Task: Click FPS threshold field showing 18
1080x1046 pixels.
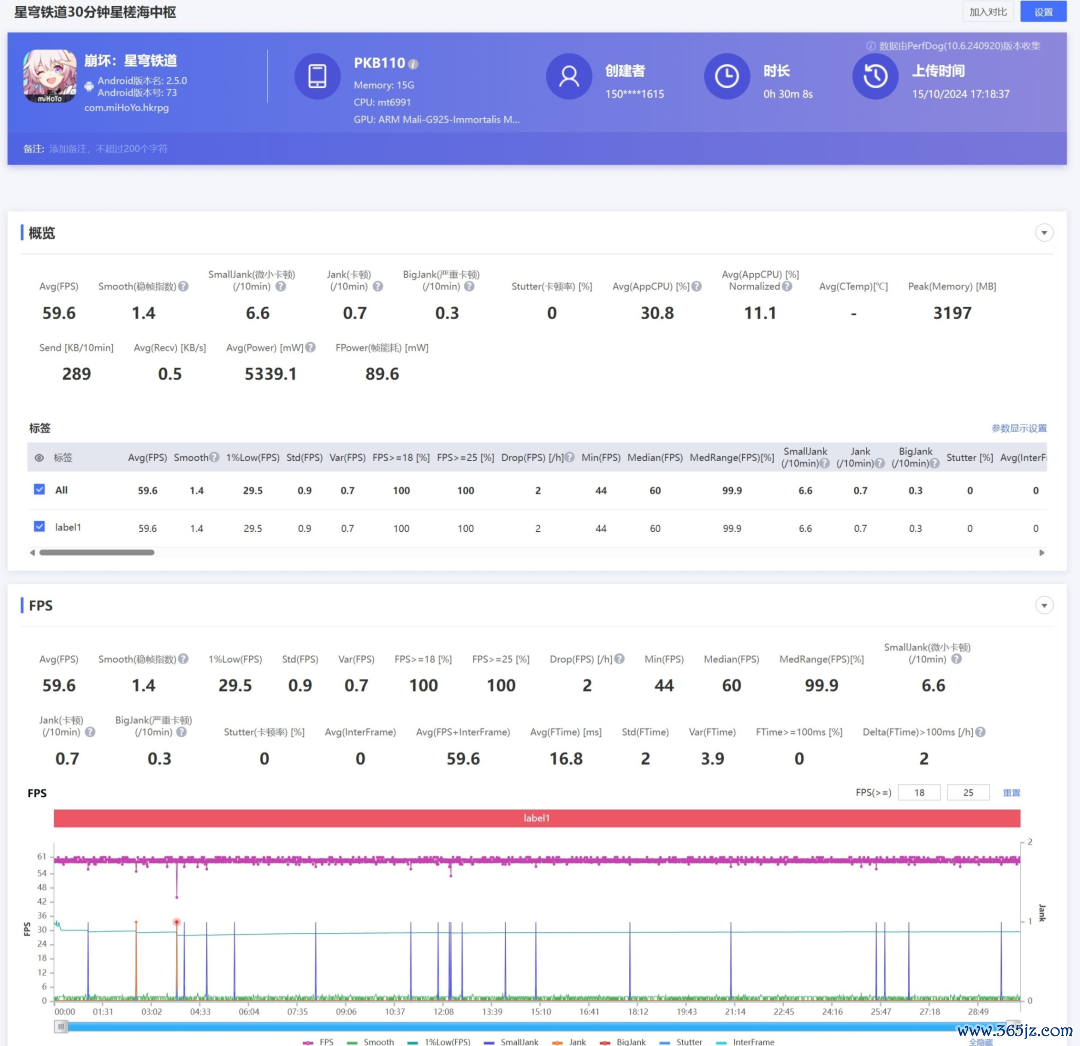Action: (920, 793)
